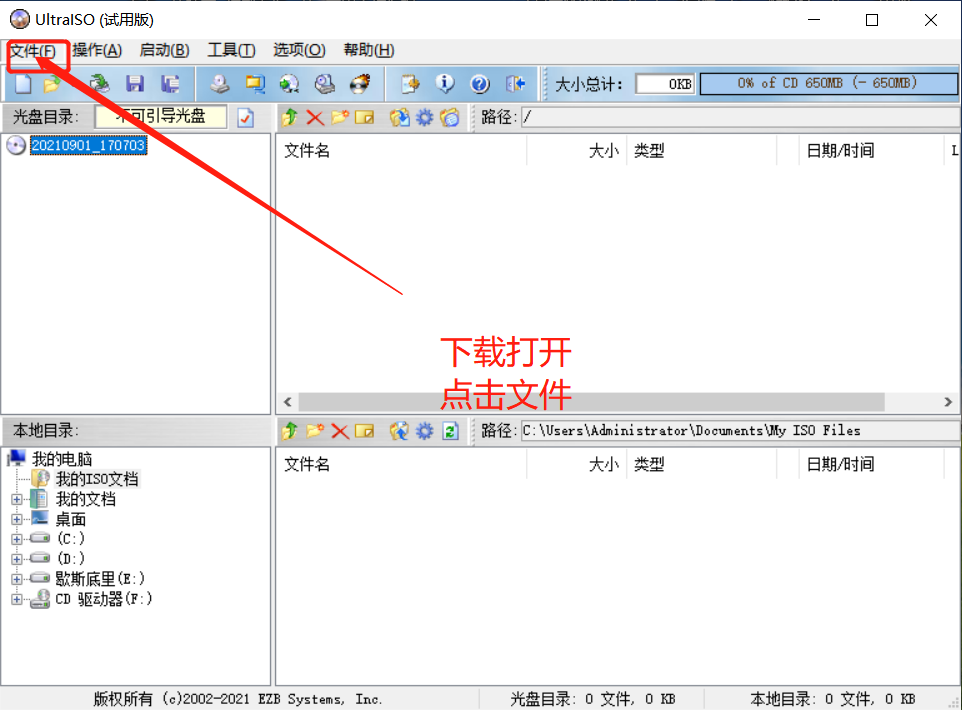Click the disc path field showing /
The height and width of the screenshot is (710, 962).
(x=741, y=117)
